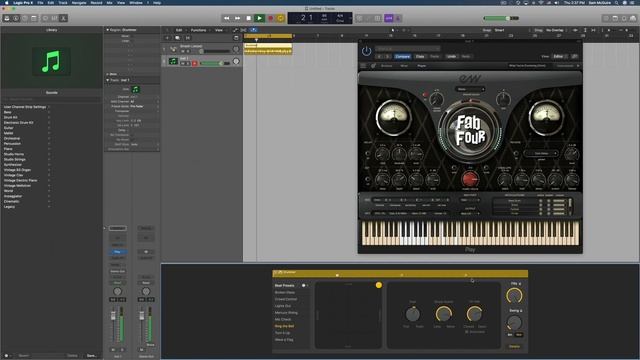Image resolution: width=640 pixels, height=360 pixels.
Task: Select the Mic Check beat preset
Action: pyautogui.click(x=283, y=319)
